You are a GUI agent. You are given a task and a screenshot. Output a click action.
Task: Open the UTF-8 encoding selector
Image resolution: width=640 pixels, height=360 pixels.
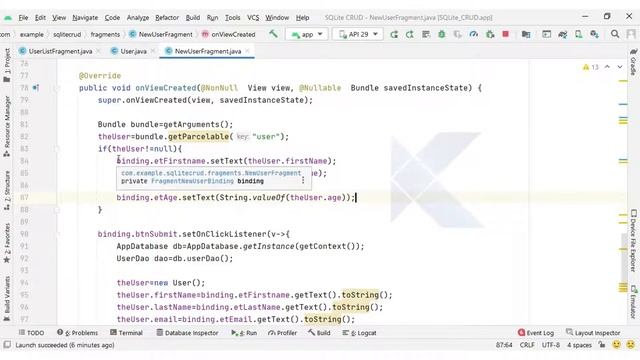tap(551, 345)
